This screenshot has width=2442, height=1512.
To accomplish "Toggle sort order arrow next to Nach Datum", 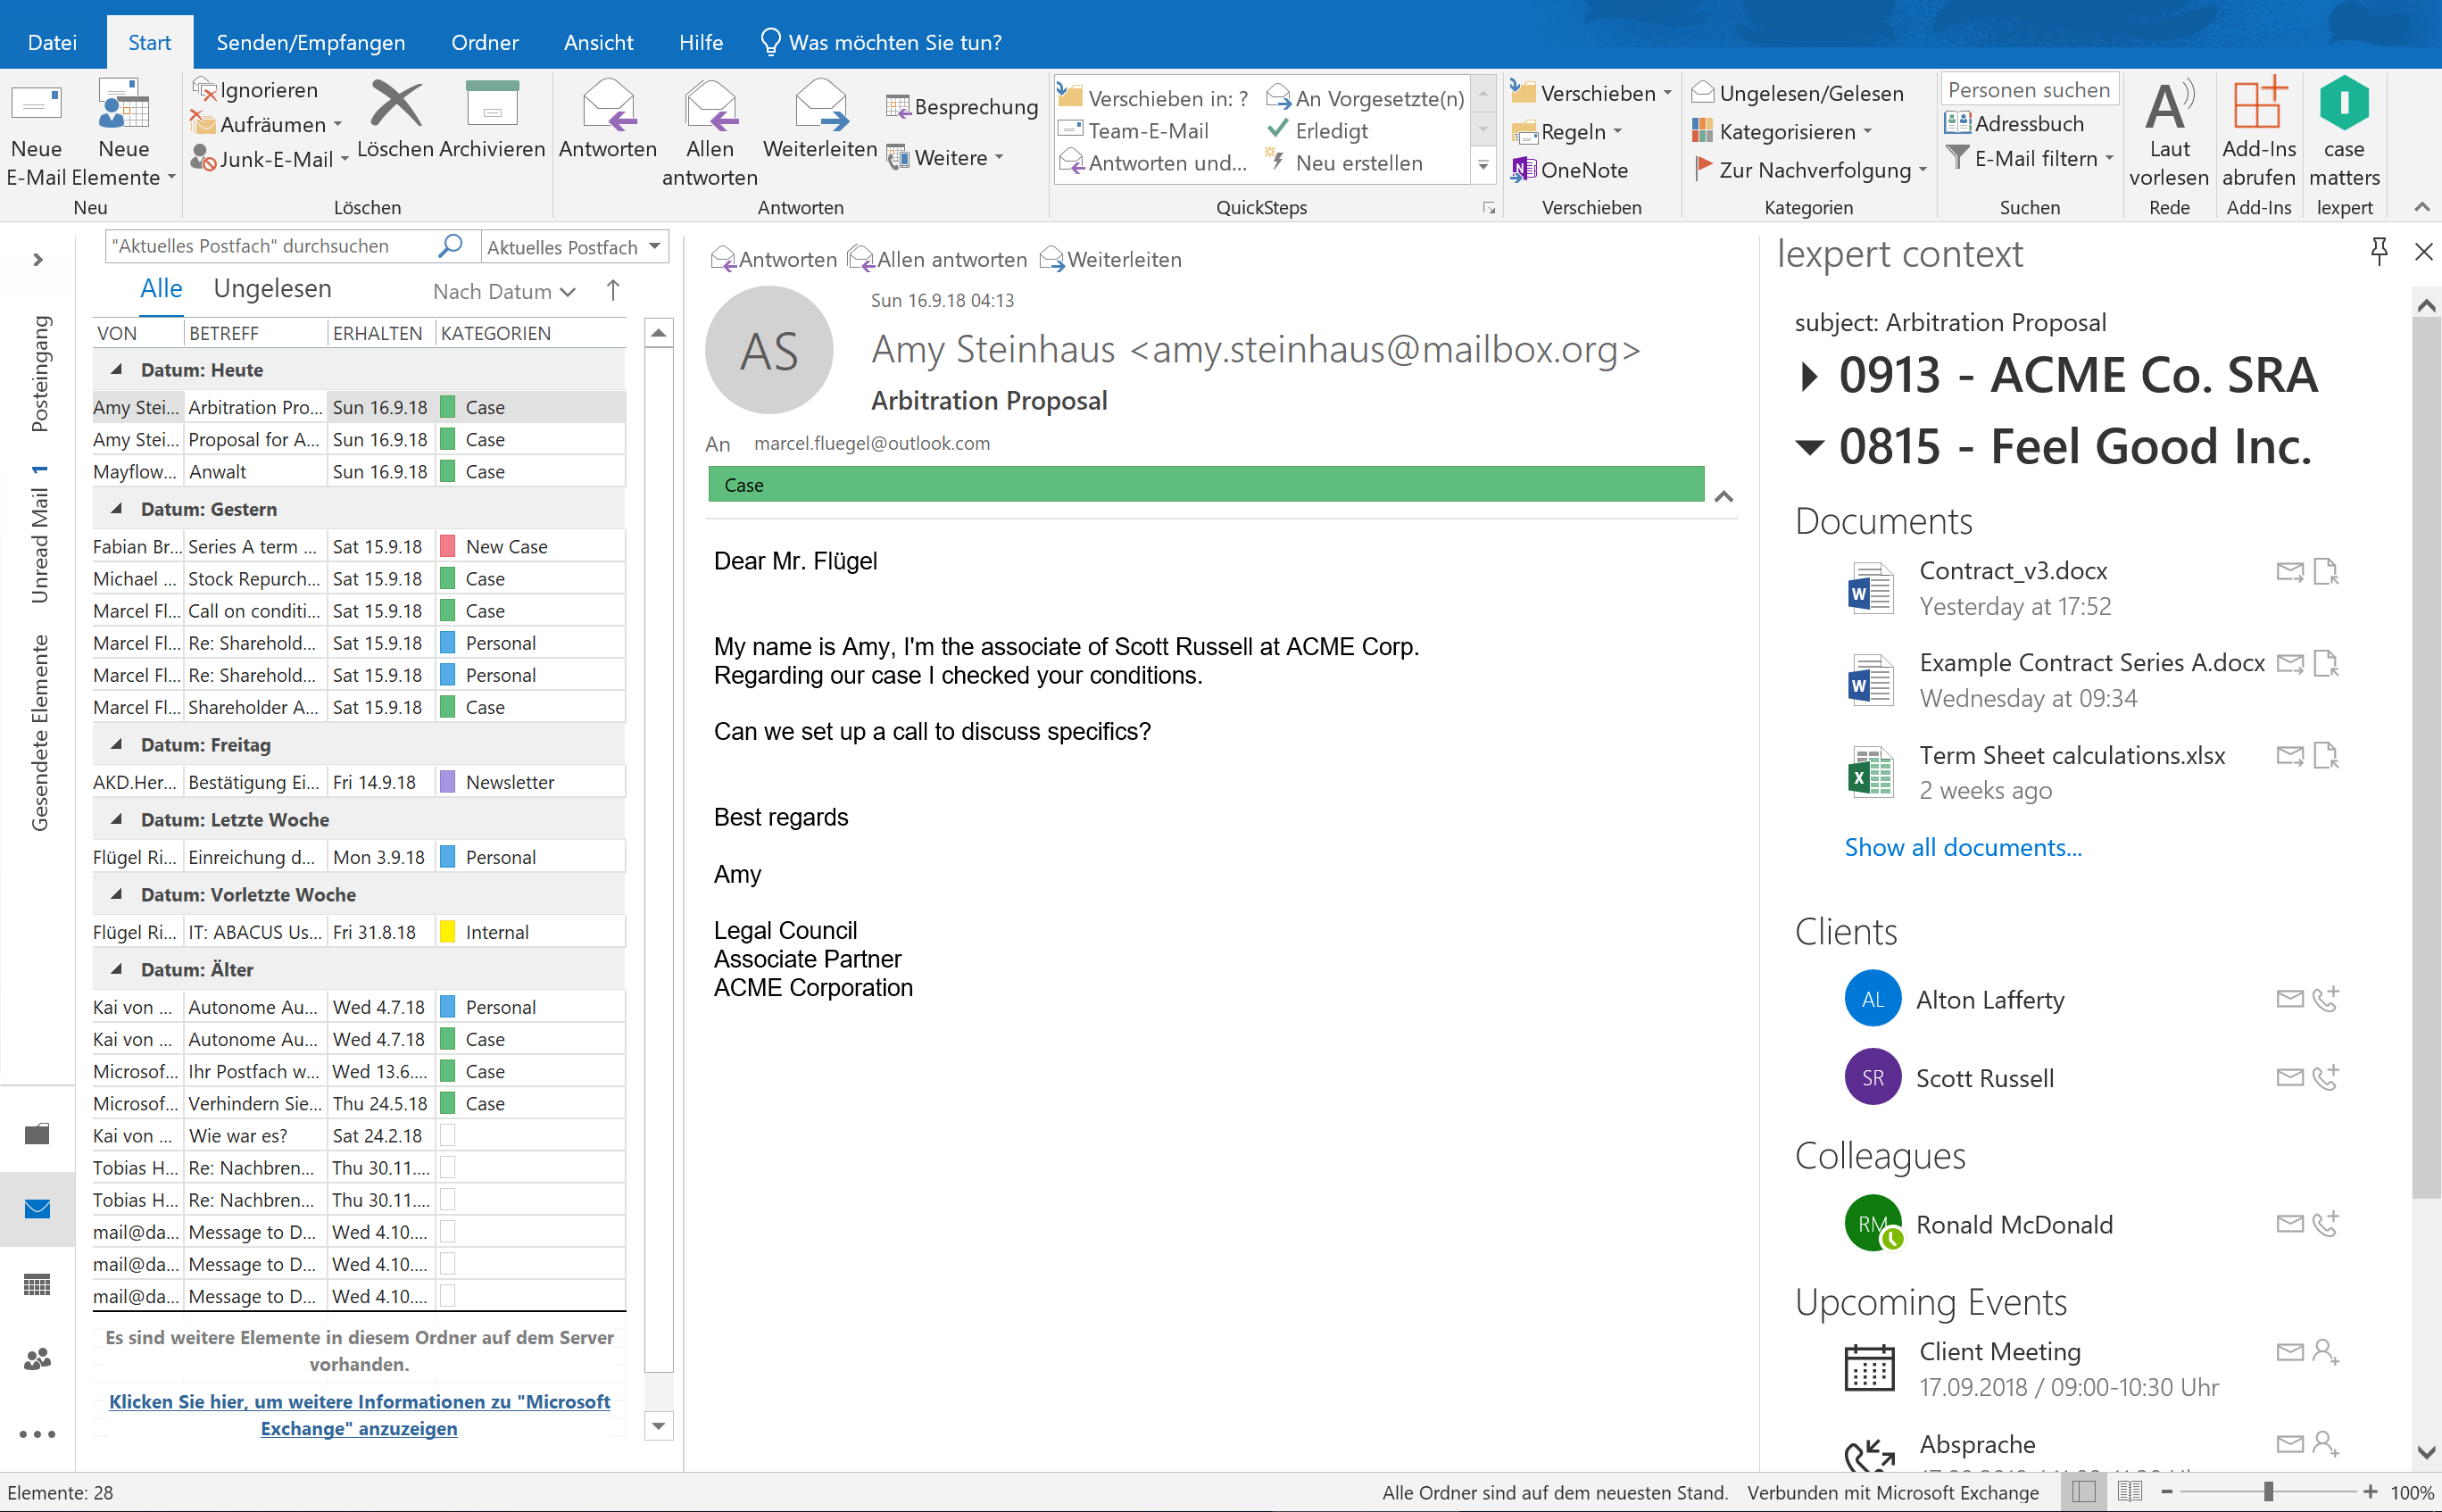I will pyautogui.click(x=613, y=290).
